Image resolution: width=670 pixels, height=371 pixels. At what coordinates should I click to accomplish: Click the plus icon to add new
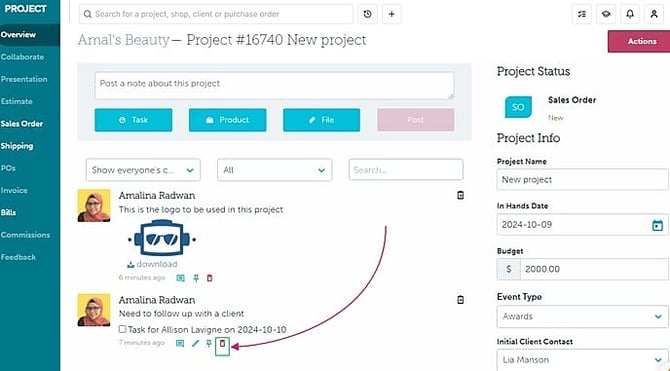(x=391, y=14)
